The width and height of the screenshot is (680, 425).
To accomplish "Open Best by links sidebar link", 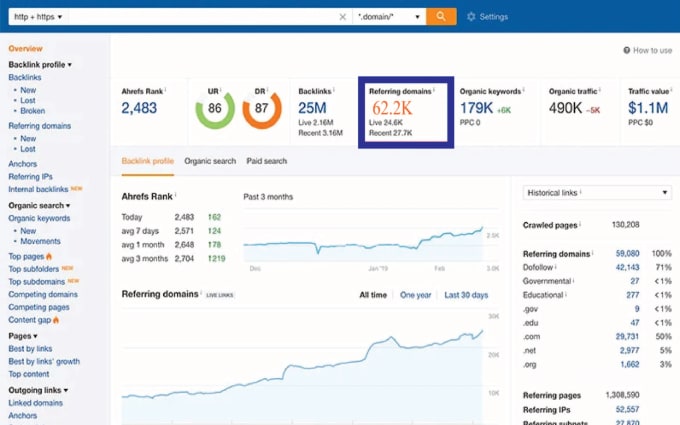I will [x=30, y=349].
